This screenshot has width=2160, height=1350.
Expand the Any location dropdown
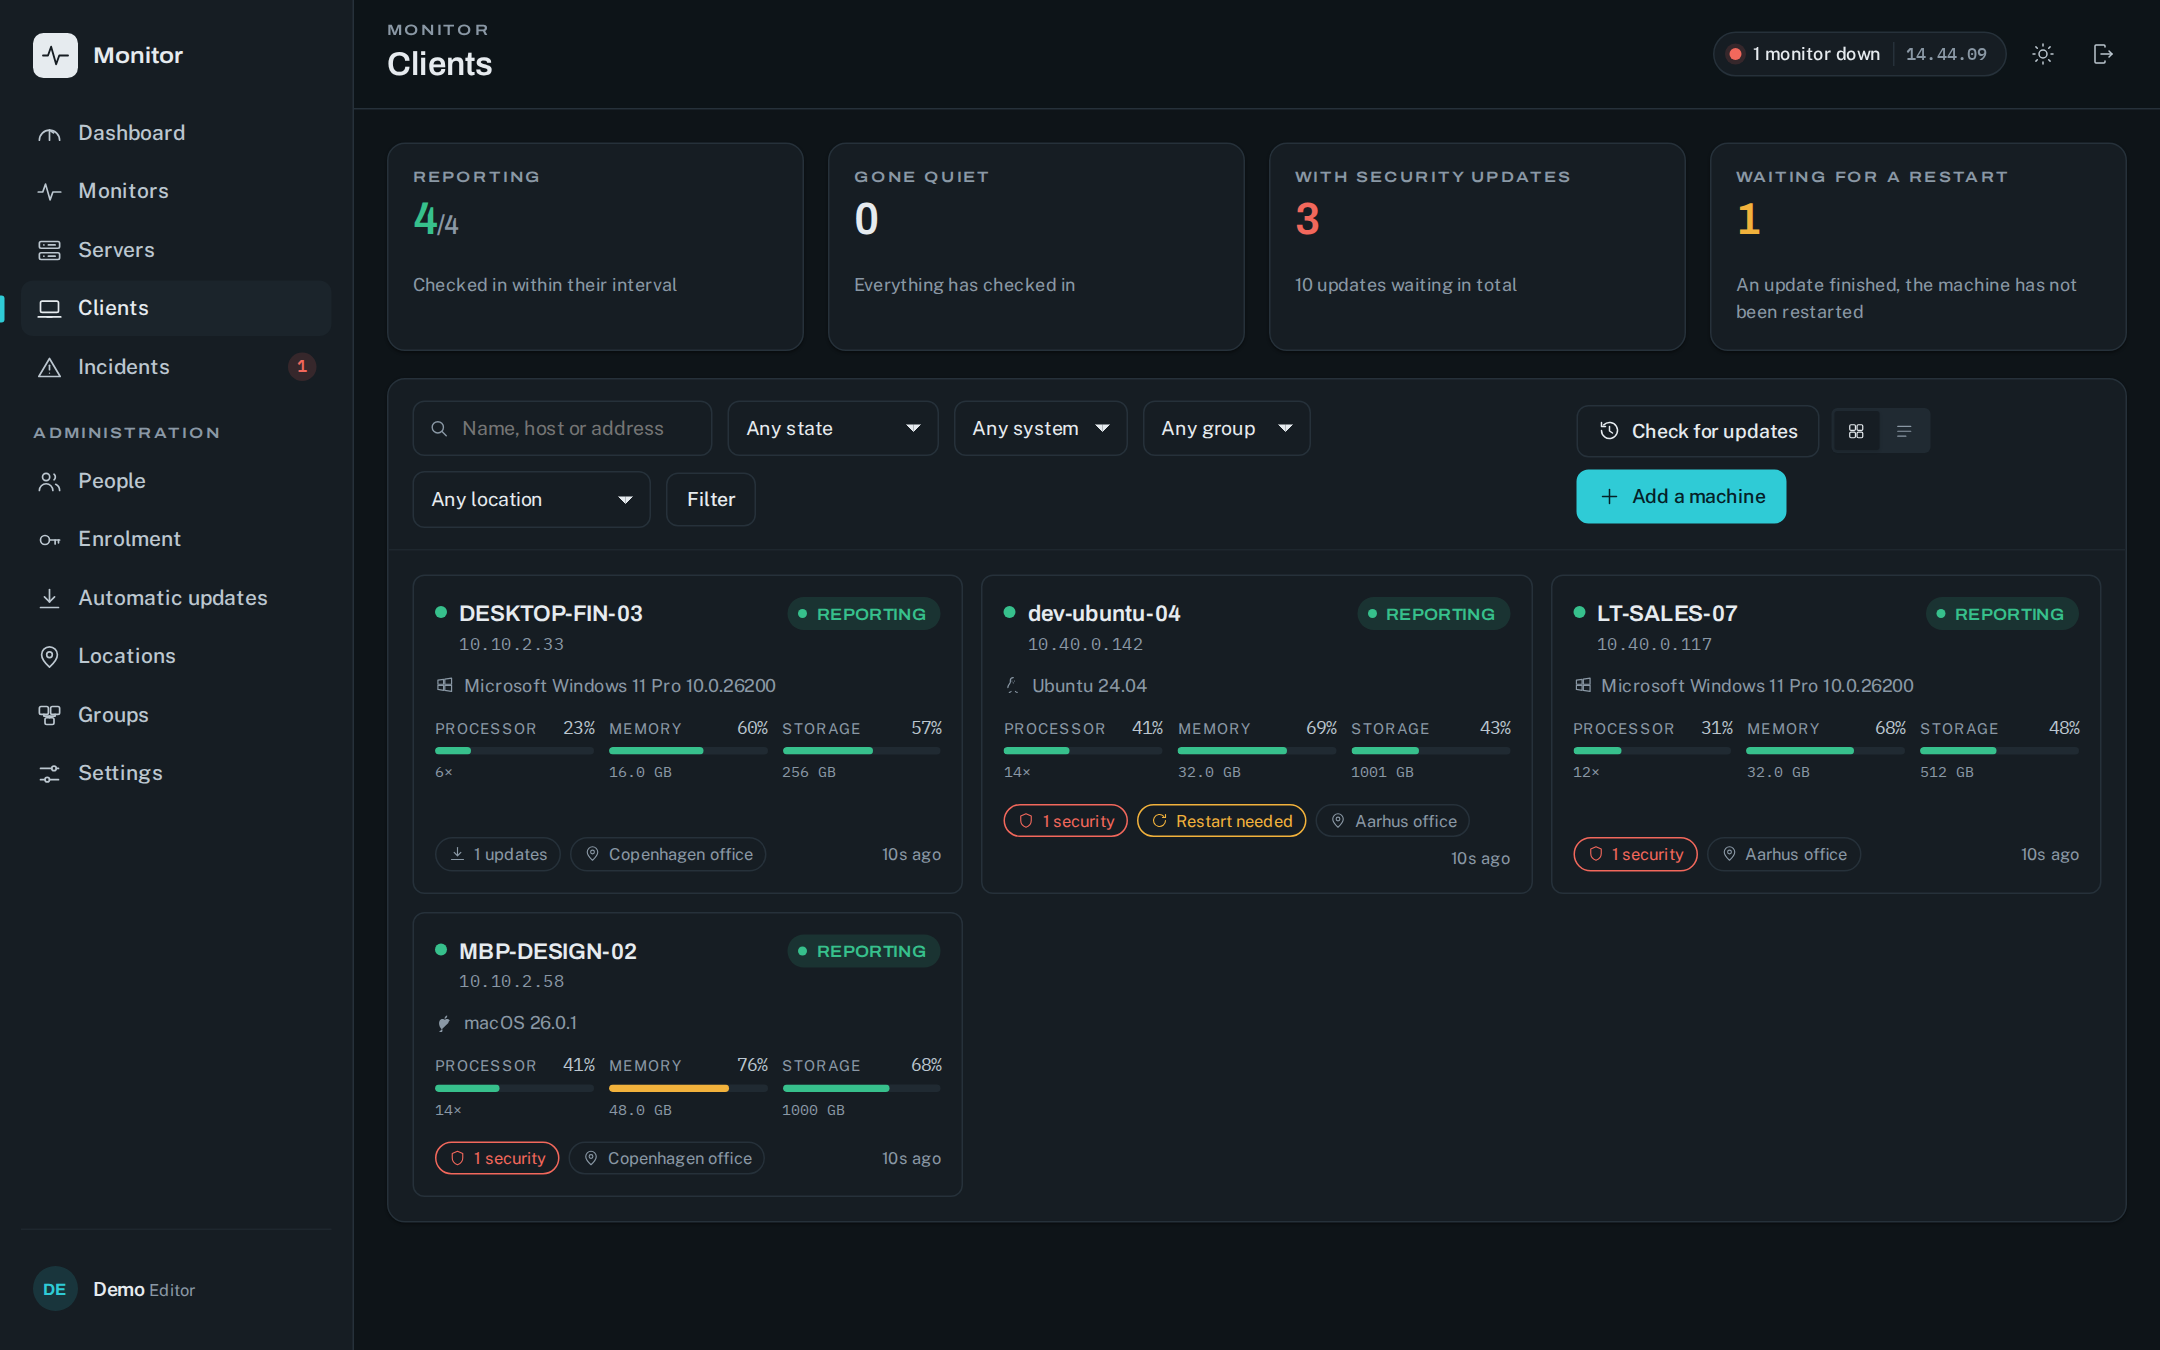point(531,500)
